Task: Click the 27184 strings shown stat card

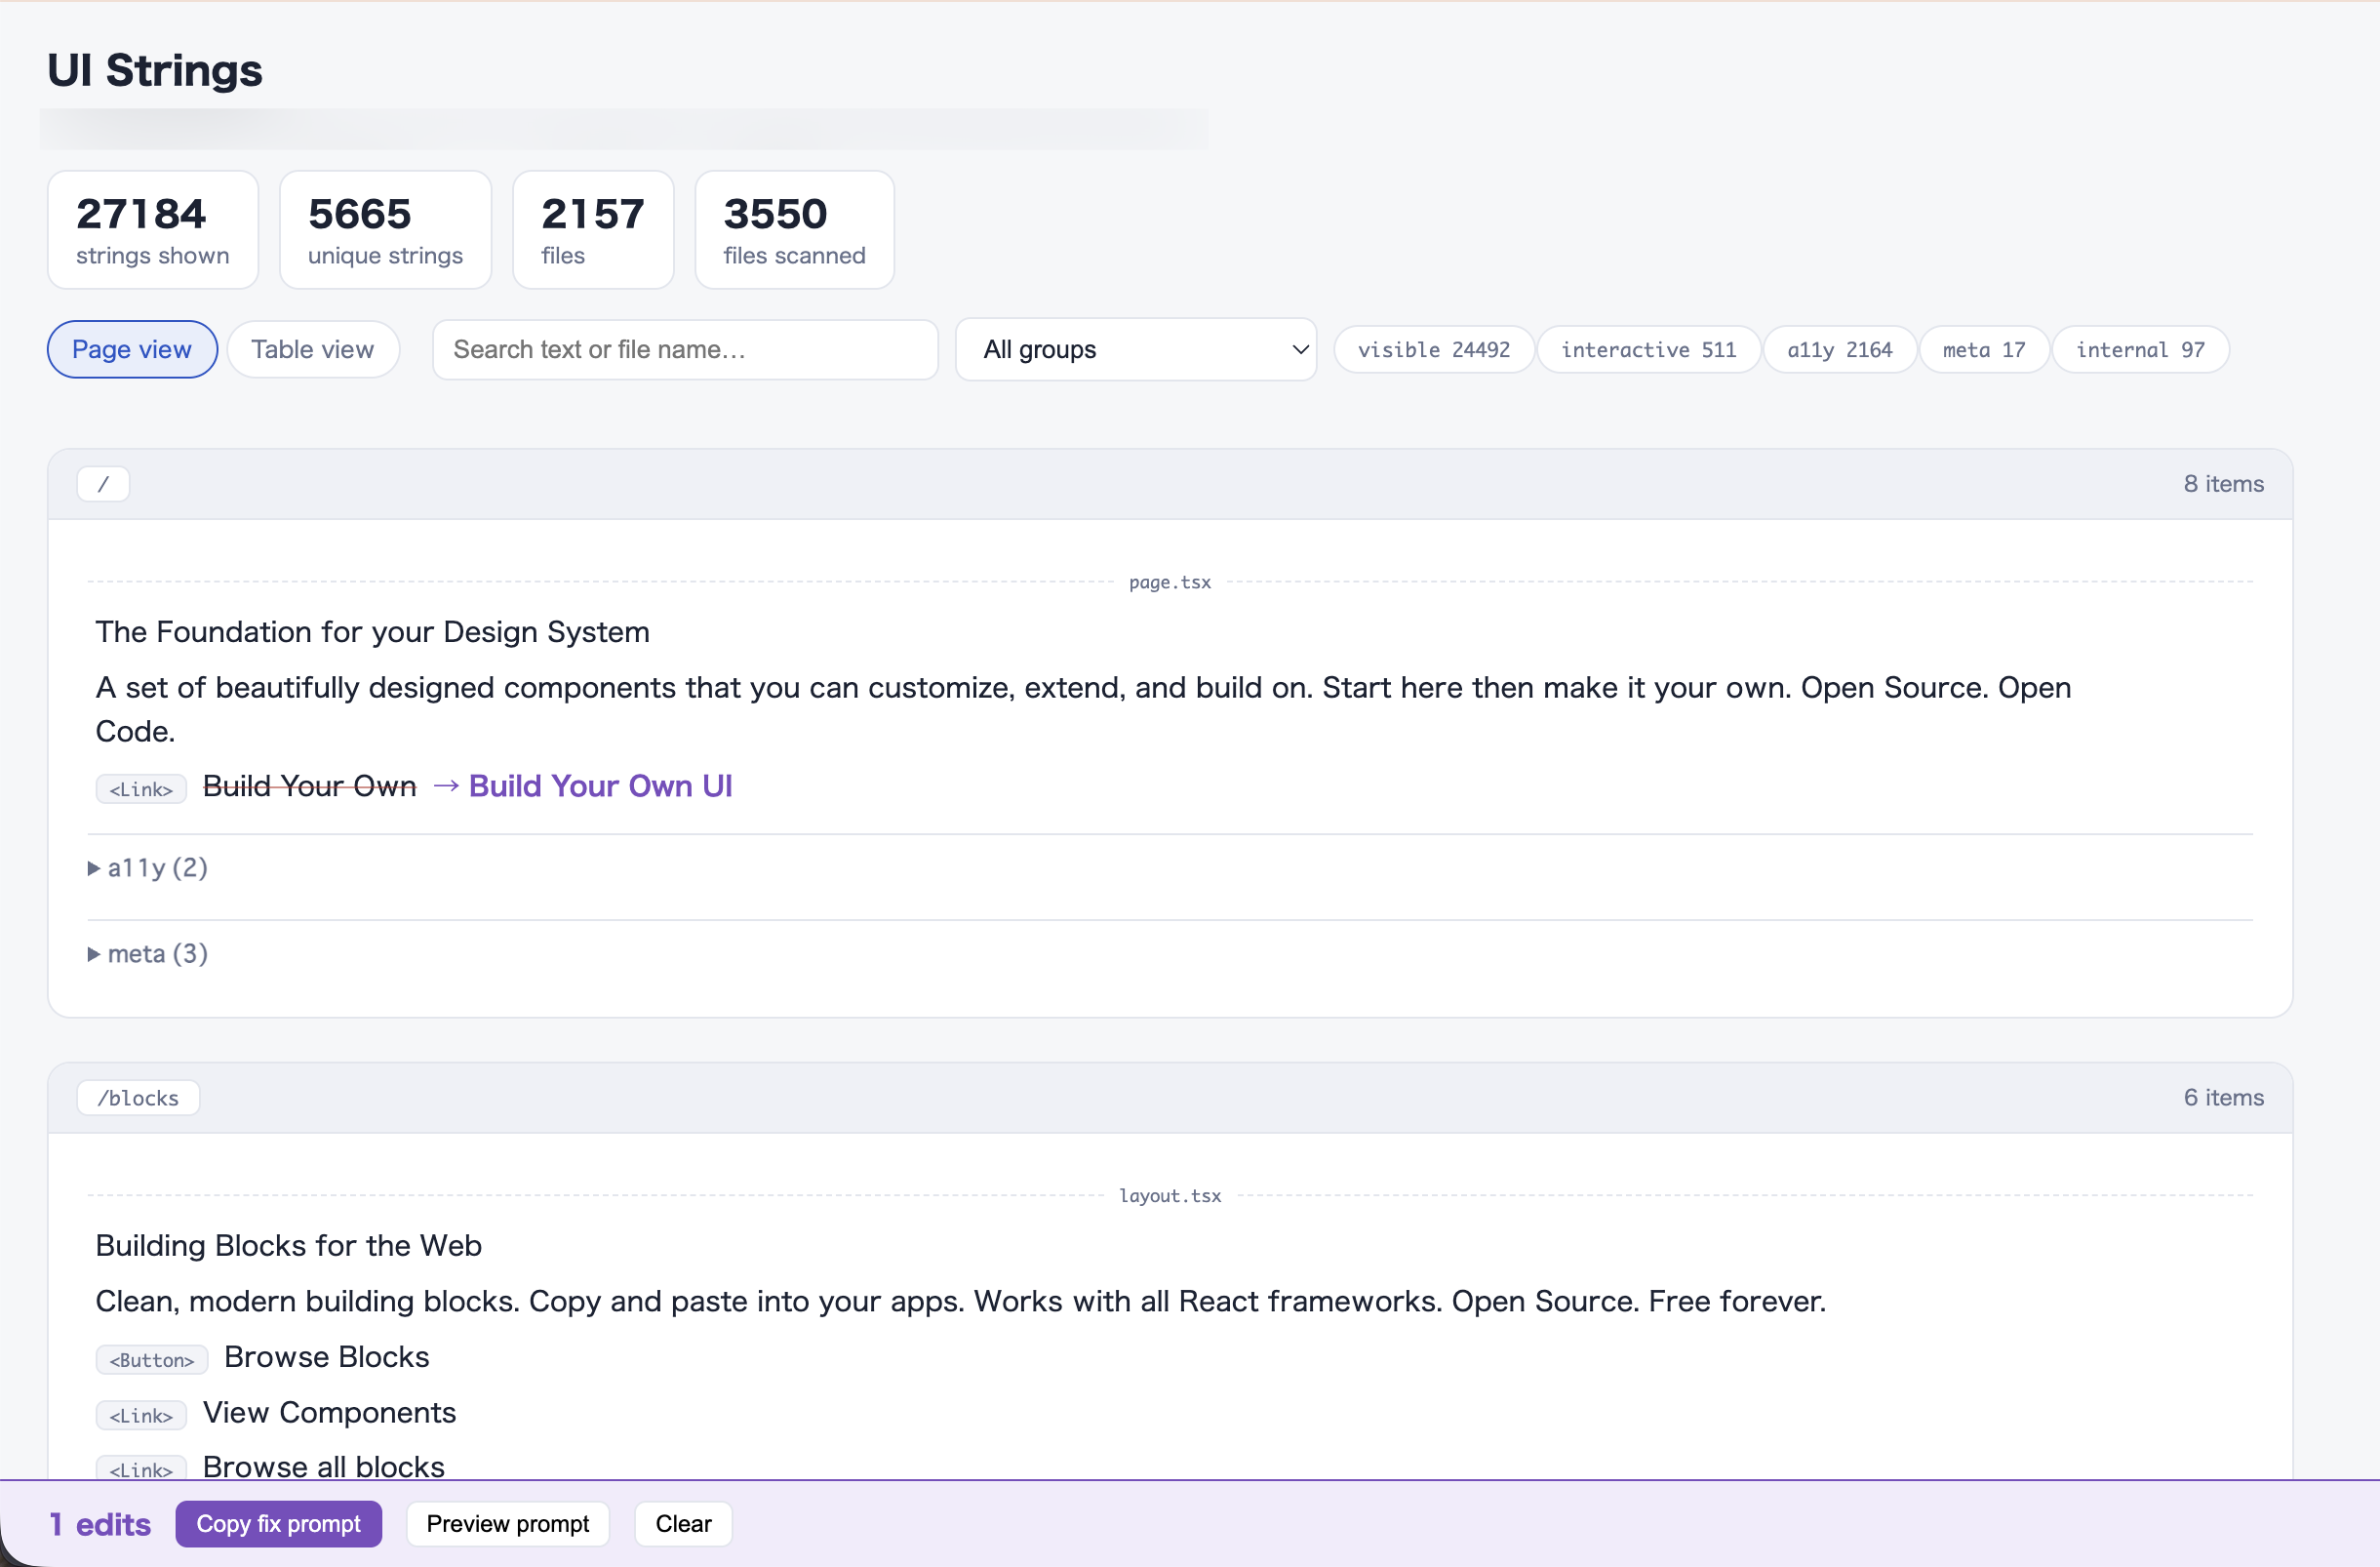Action: click(153, 230)
